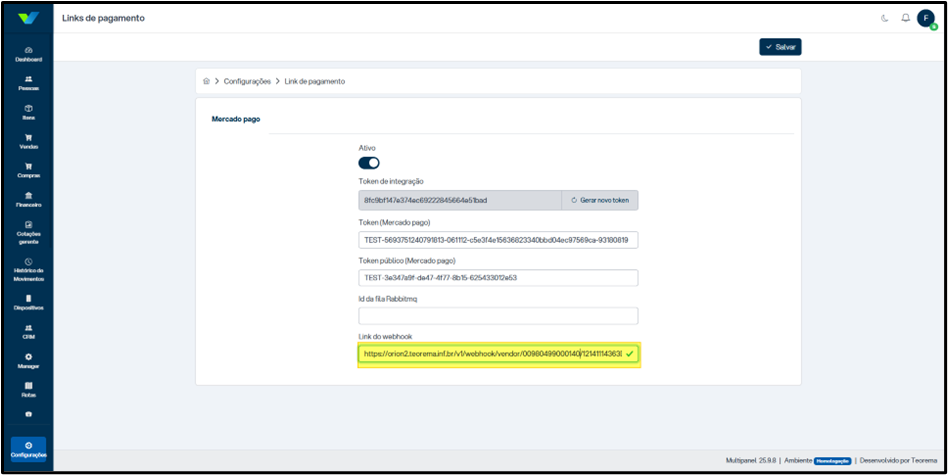This screenshot has width=948, height=475.
Task: Go to Itens in the sidebar
Action: coord(28,112)
